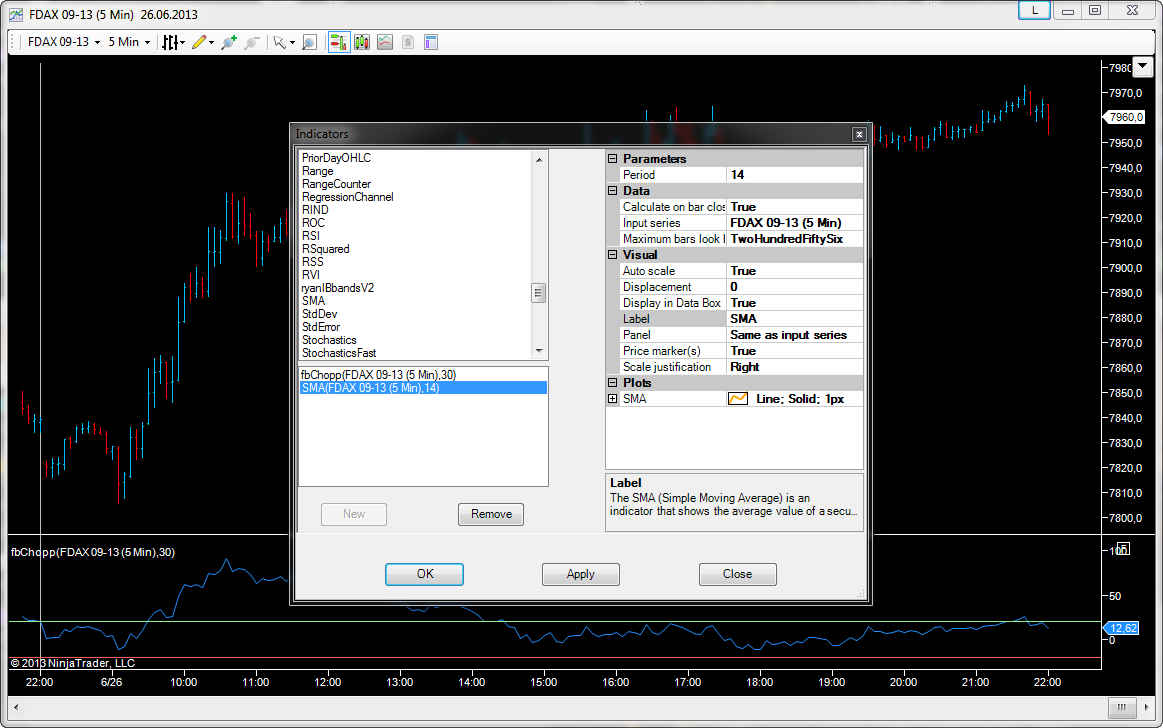The width and height of the screenshot is (1163, 728).
Task: Toggle Auto scale True value
Action: pyautogui.click(x=794, y=271)
